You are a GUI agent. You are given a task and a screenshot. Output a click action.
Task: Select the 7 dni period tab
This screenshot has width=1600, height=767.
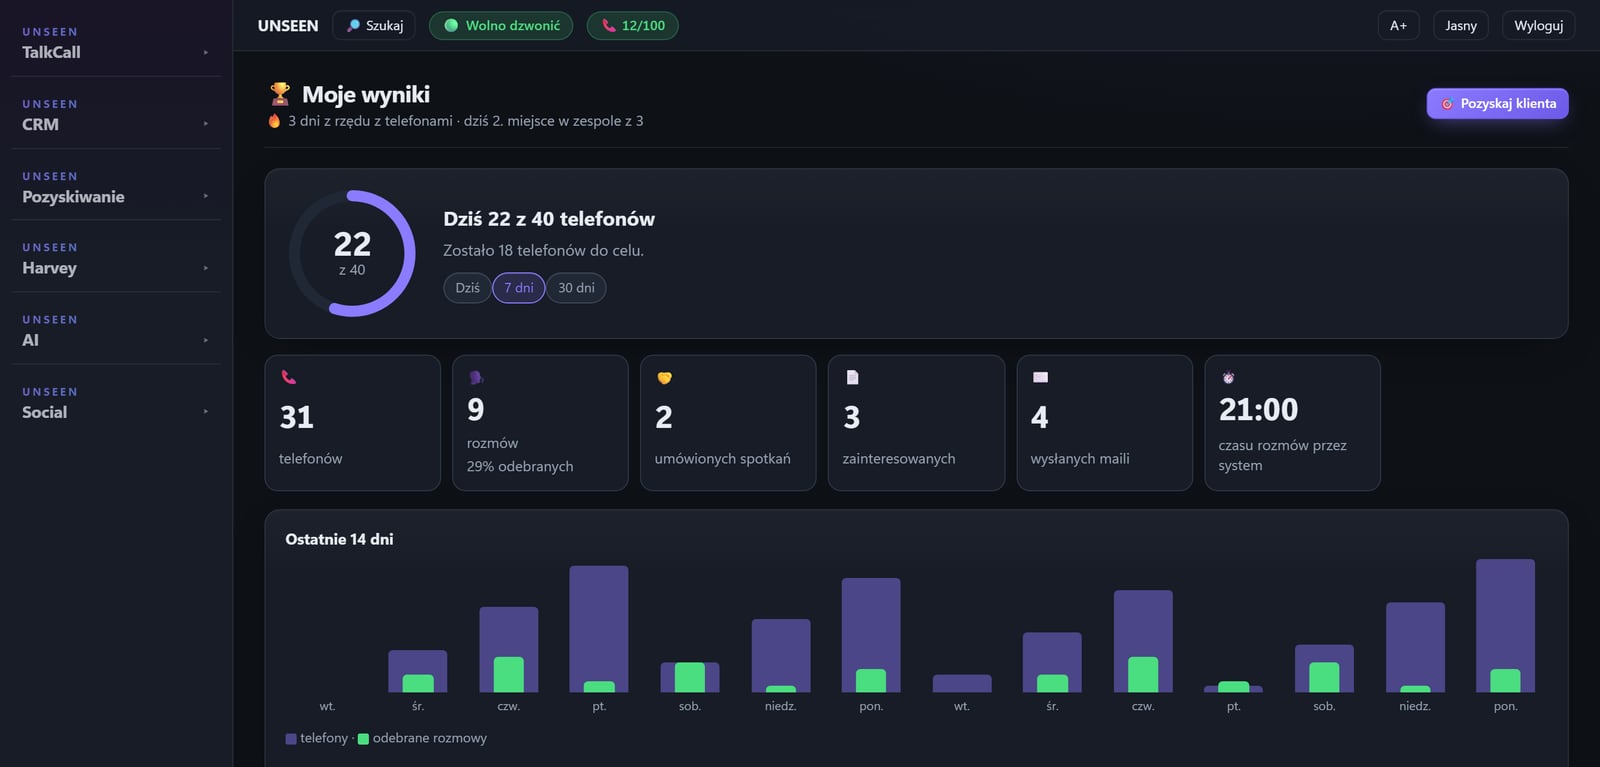click(x=518, y=287)
